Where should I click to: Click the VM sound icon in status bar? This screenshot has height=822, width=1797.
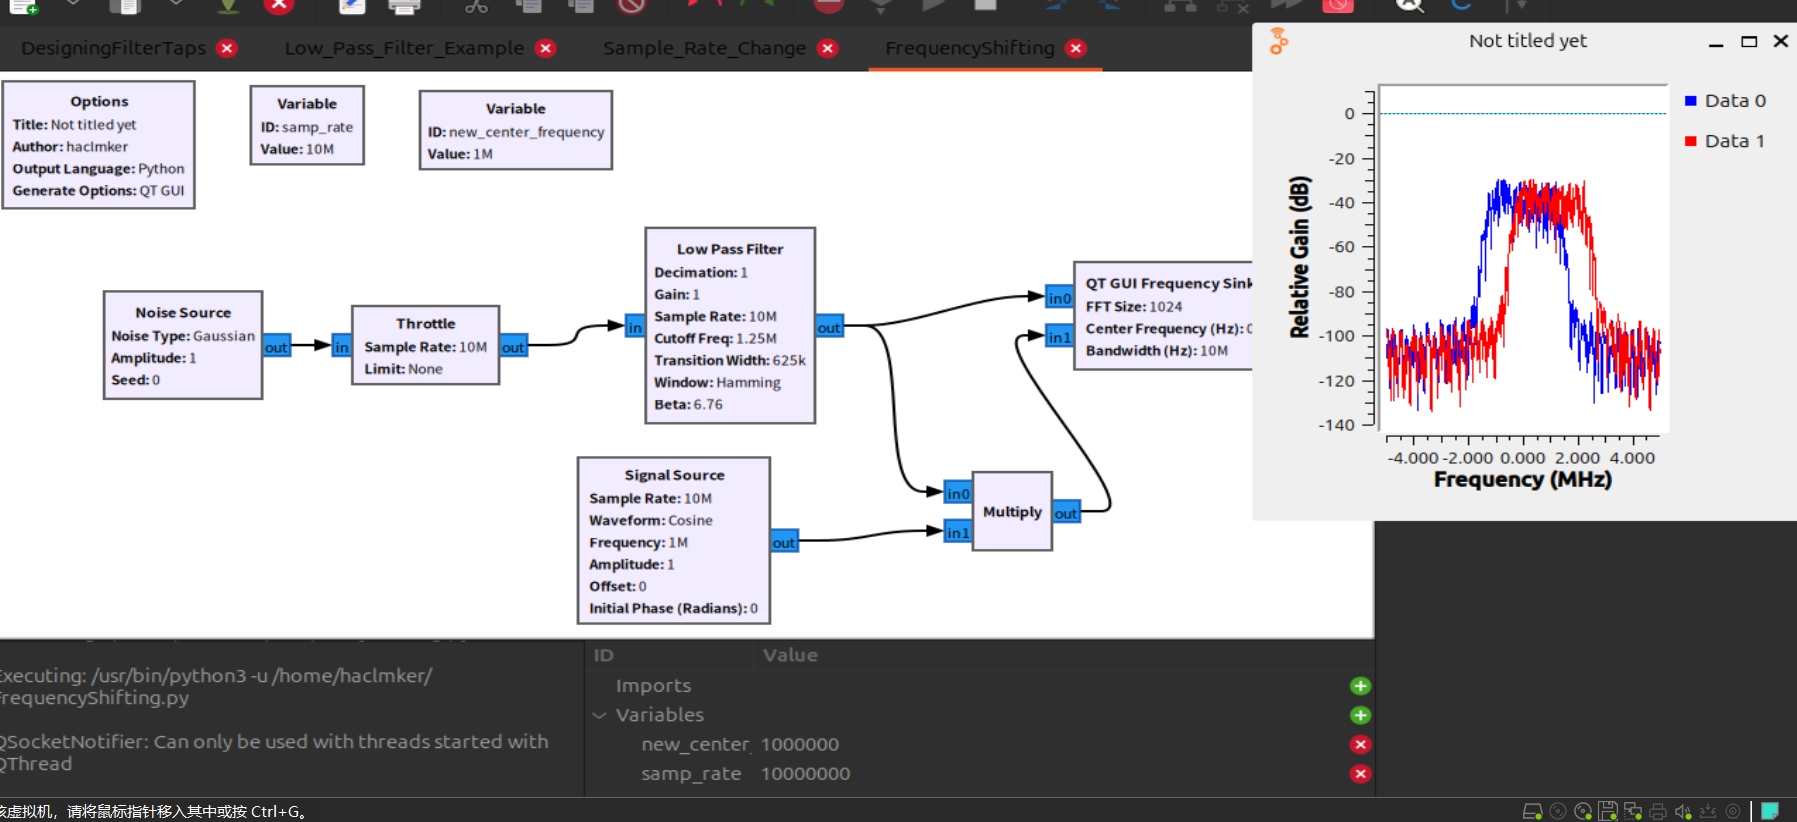coord(1683,811)
